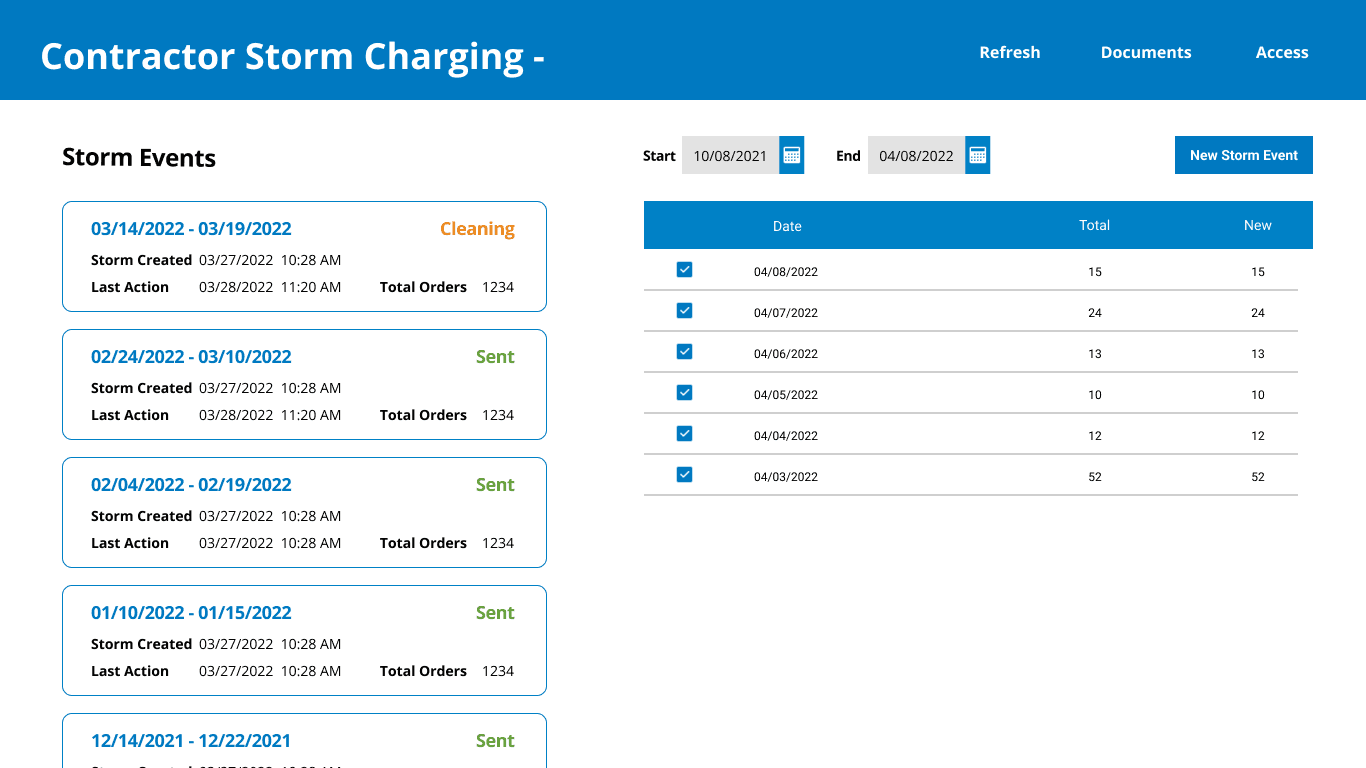Image resolution: width=1366 pixels, height=768 pixels.
Task: Select the 04/08/2022 date cell
Action: point(786,272)
